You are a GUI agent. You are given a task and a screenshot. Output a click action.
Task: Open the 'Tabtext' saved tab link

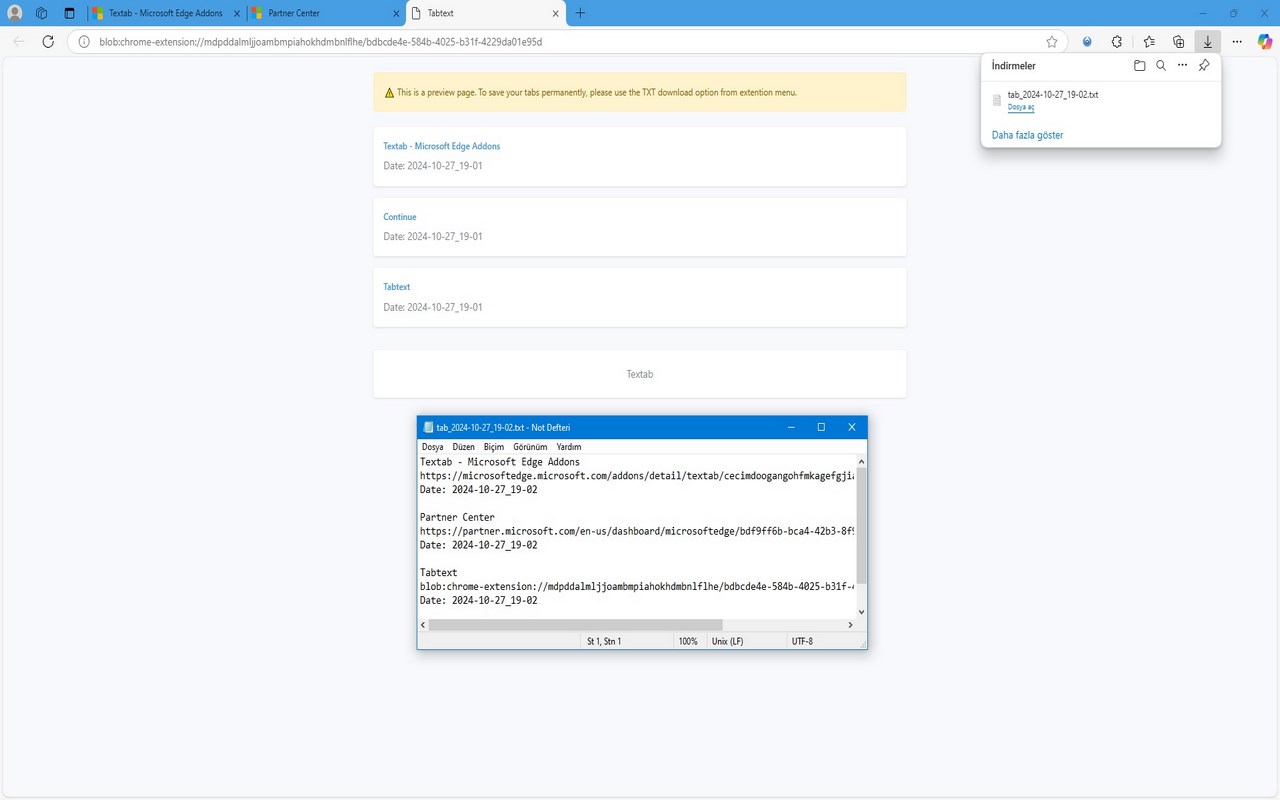pos(397,287)
